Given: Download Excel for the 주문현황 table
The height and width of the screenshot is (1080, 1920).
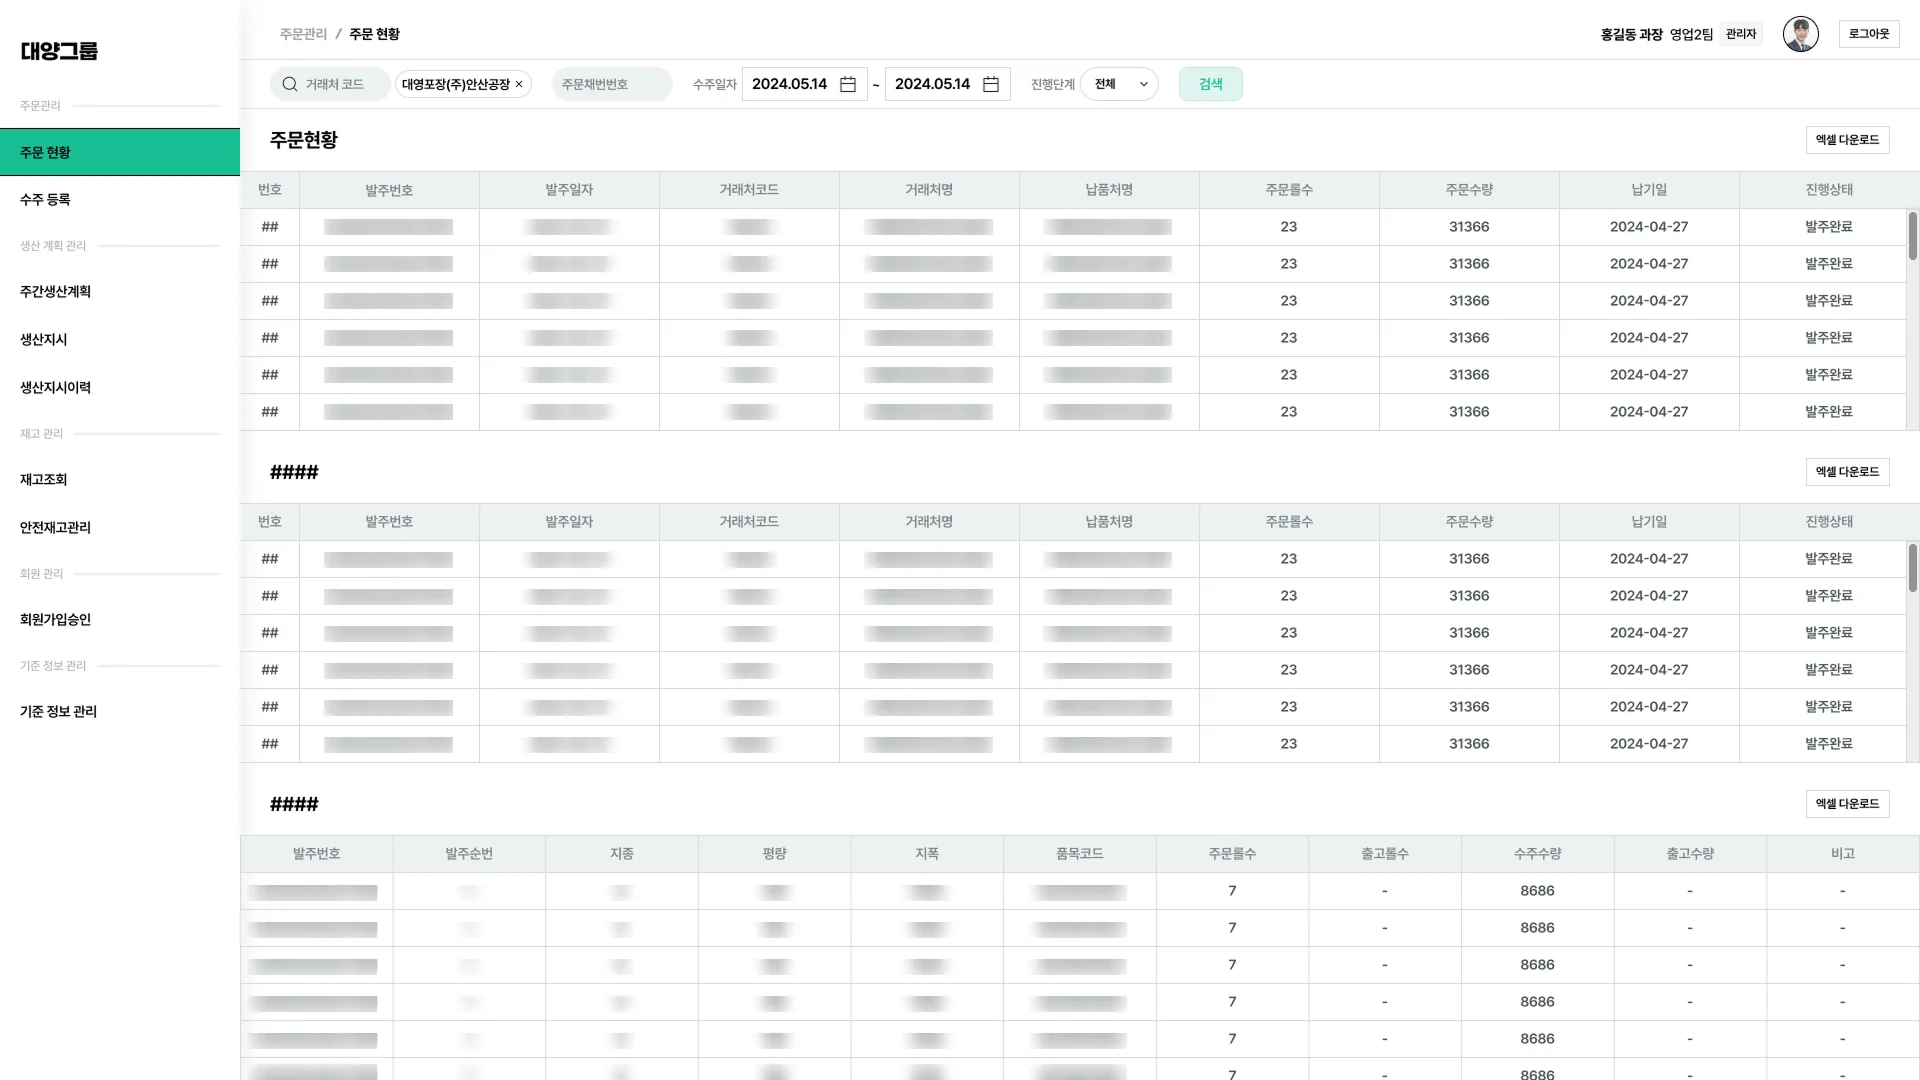Looking at the screenshot, I should click(1847, 140).
